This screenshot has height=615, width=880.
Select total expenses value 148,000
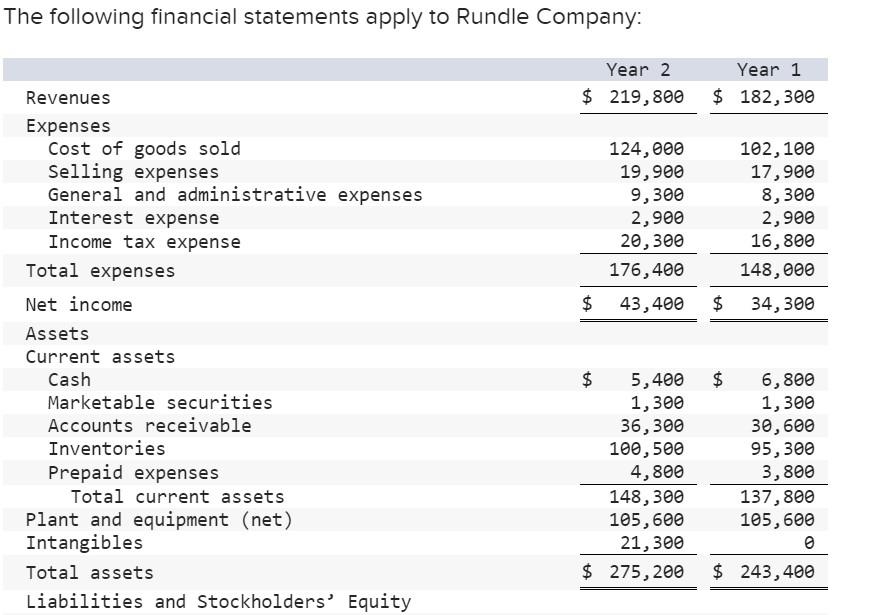pyautogui.click(x=777, y=270)
